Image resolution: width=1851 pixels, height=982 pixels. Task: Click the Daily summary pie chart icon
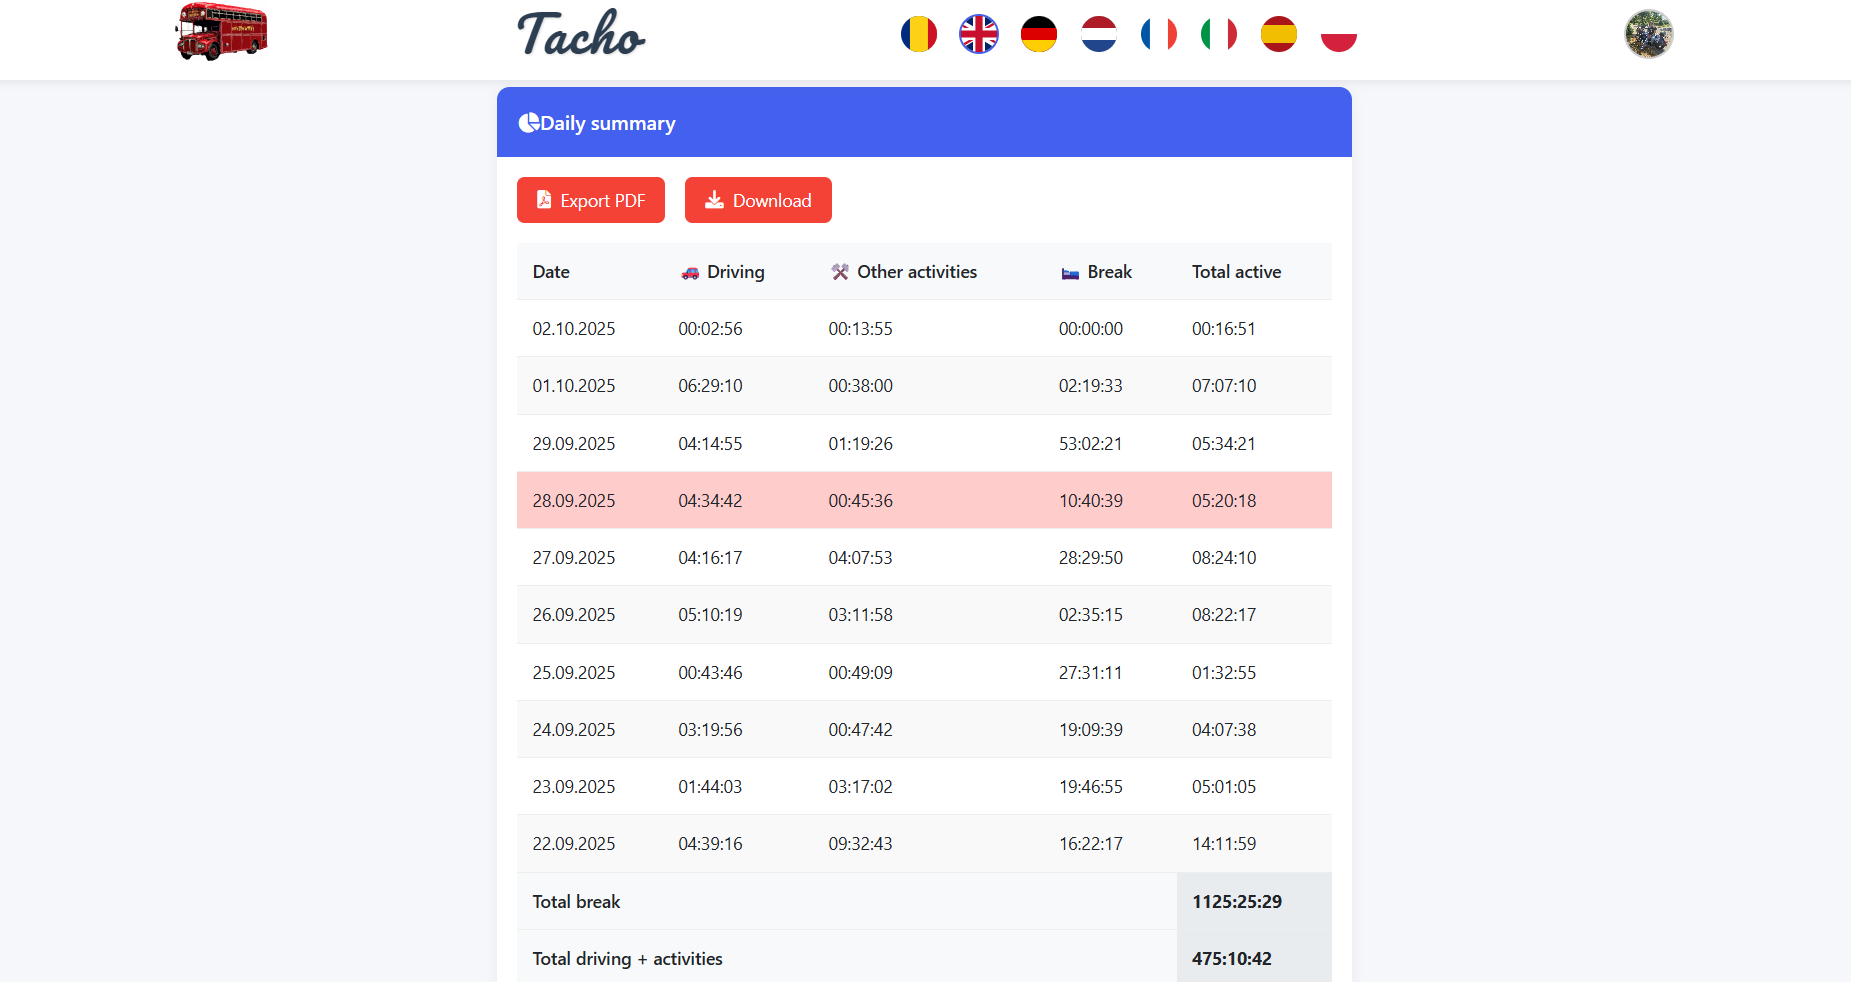point(528,123)
